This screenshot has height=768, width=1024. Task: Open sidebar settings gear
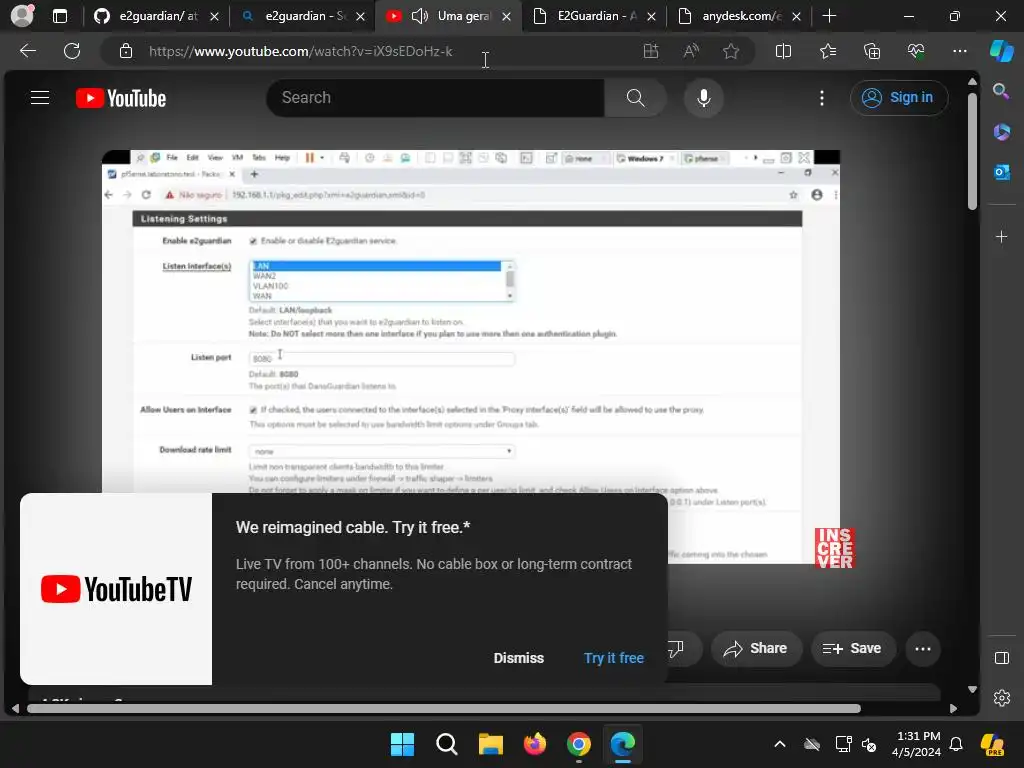click(x=1002, y=698)
